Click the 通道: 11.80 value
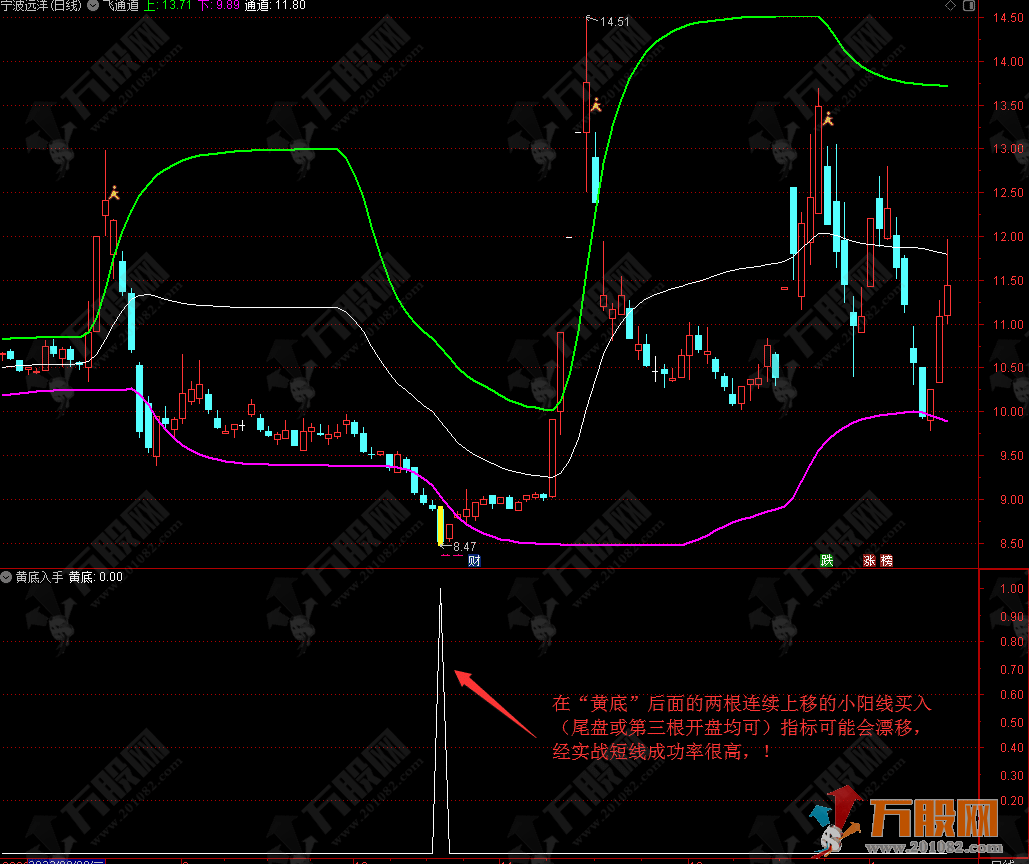Image resolution: width=1029 pixels, height=864 pixels. point(275,5)
